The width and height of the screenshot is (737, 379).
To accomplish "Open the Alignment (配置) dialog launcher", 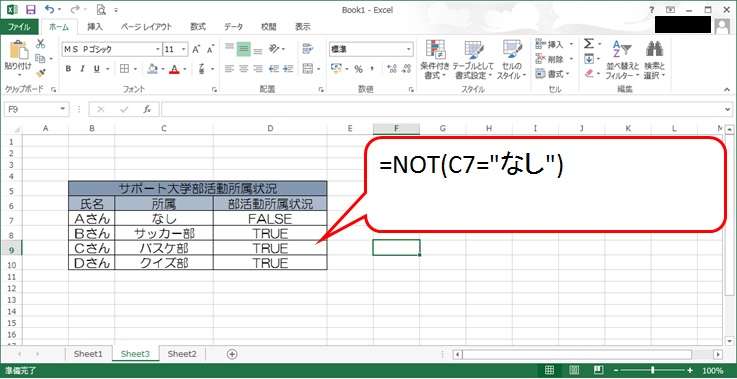I will 321,89.
